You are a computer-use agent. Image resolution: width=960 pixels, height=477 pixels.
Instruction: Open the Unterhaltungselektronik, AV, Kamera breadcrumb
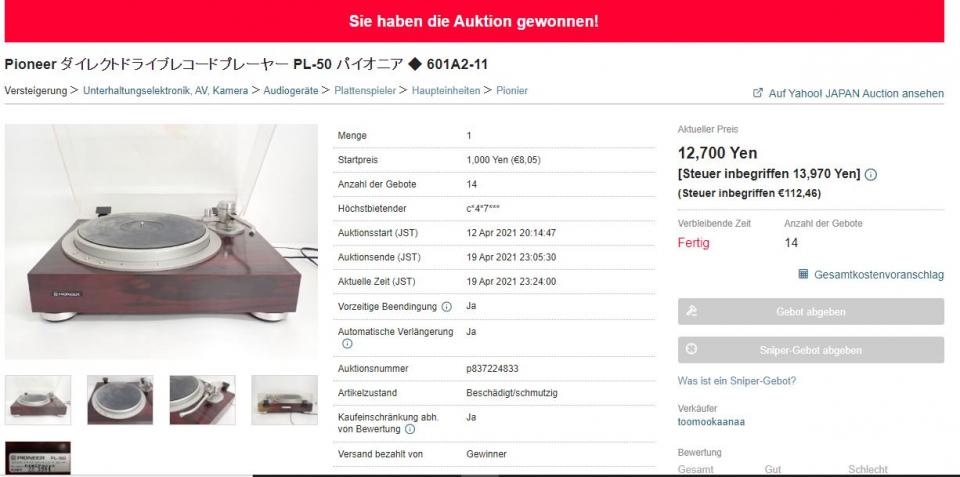165,91
